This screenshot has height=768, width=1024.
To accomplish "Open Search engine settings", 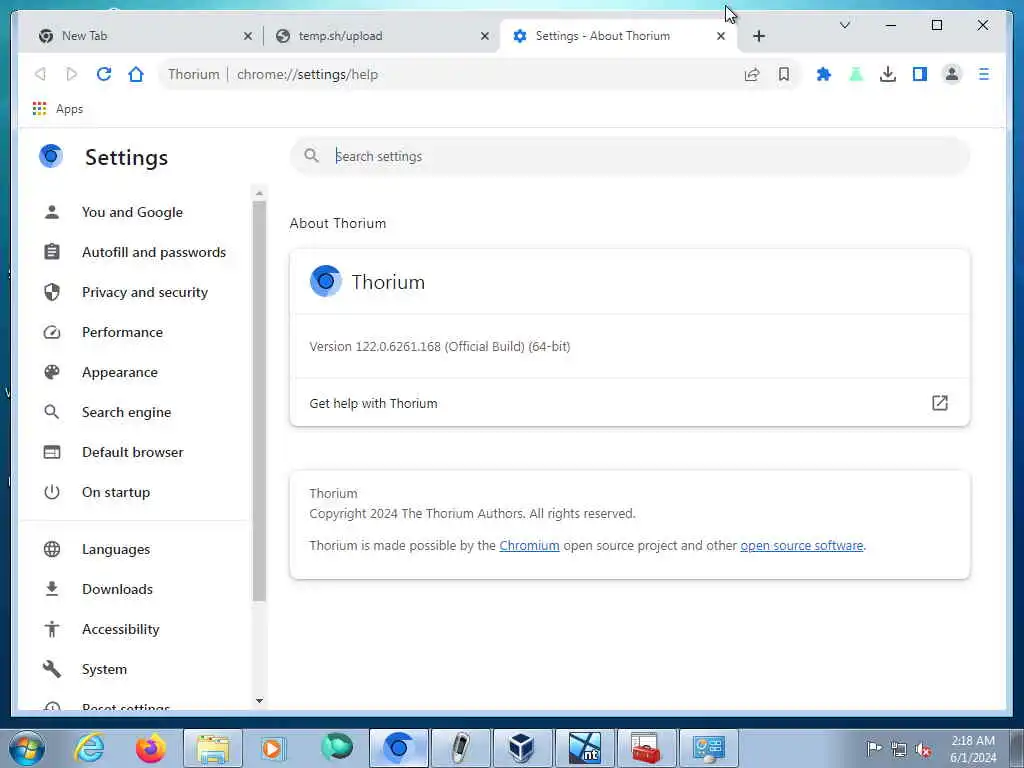I will (x=134, y=412).
